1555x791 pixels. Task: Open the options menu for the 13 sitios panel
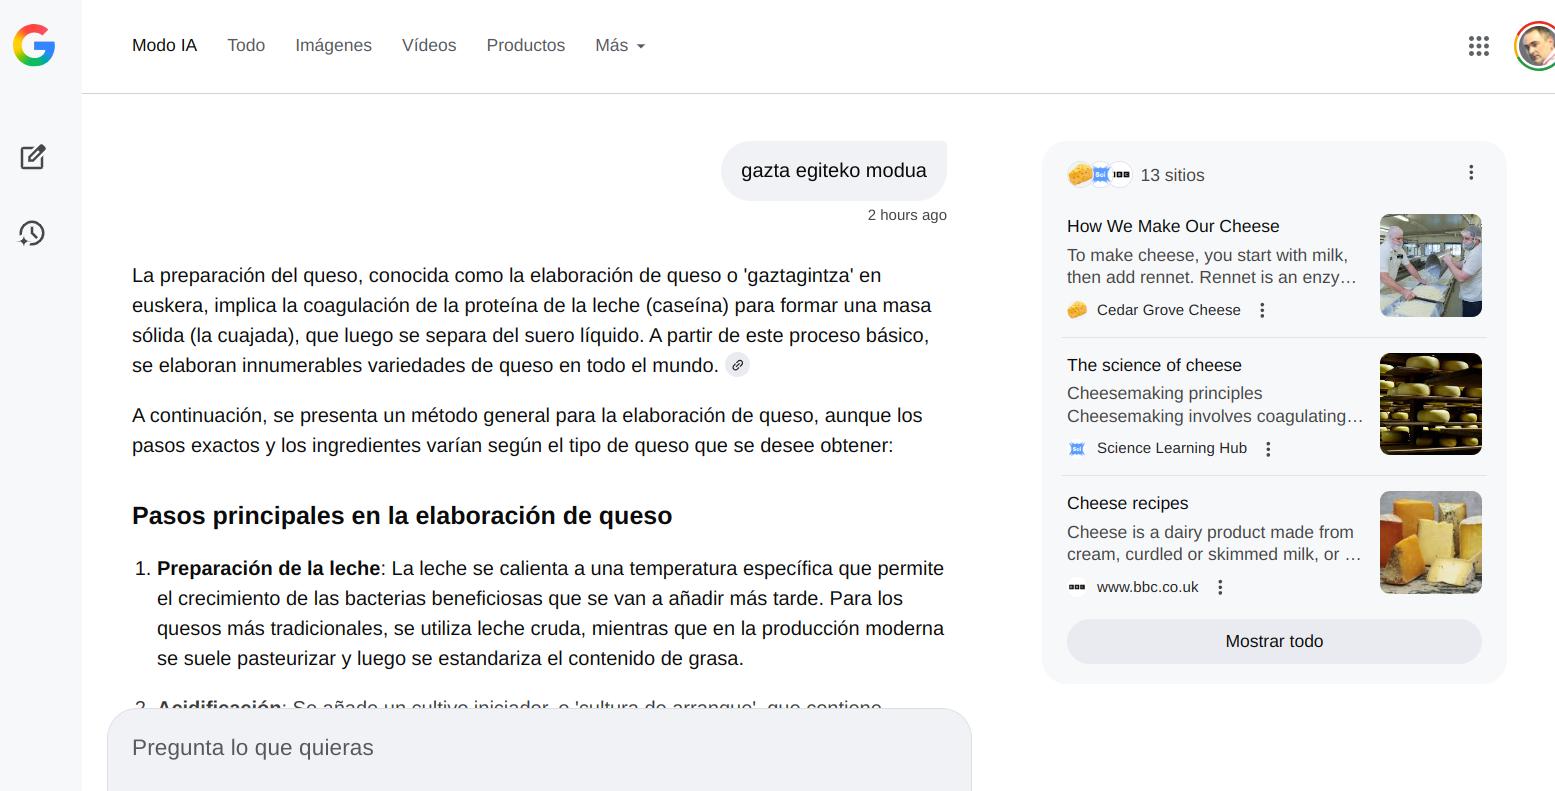[1470, 173]
